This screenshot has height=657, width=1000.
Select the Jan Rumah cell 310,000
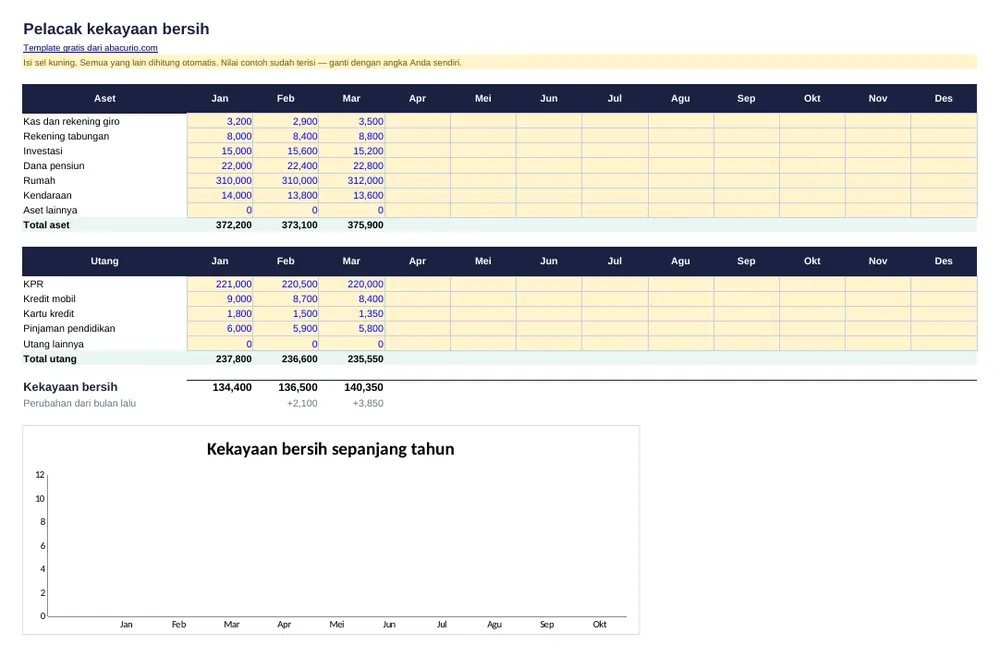220,181
